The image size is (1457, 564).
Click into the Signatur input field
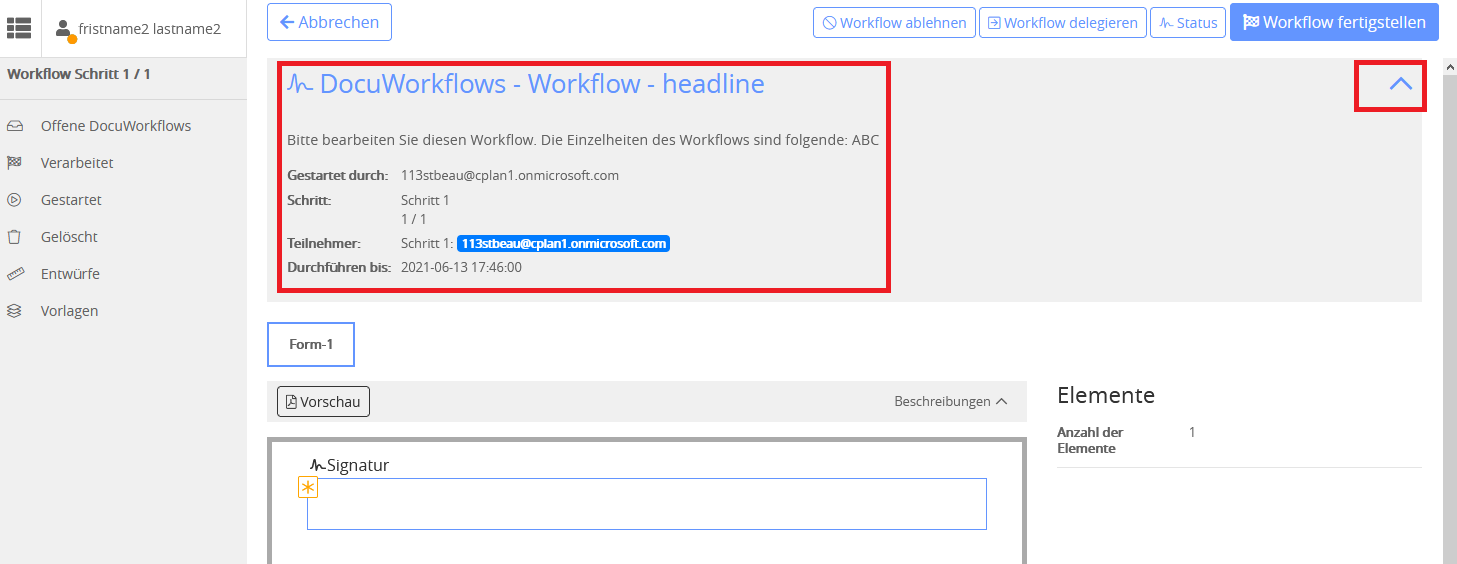click(x=647, y=504)
